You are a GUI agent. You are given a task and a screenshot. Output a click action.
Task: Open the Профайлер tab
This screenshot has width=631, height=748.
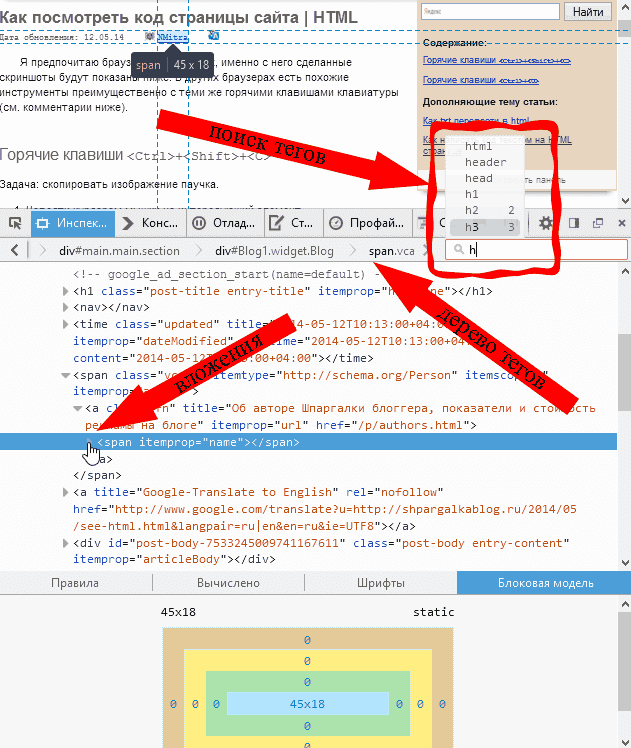[x=367, y=223]
